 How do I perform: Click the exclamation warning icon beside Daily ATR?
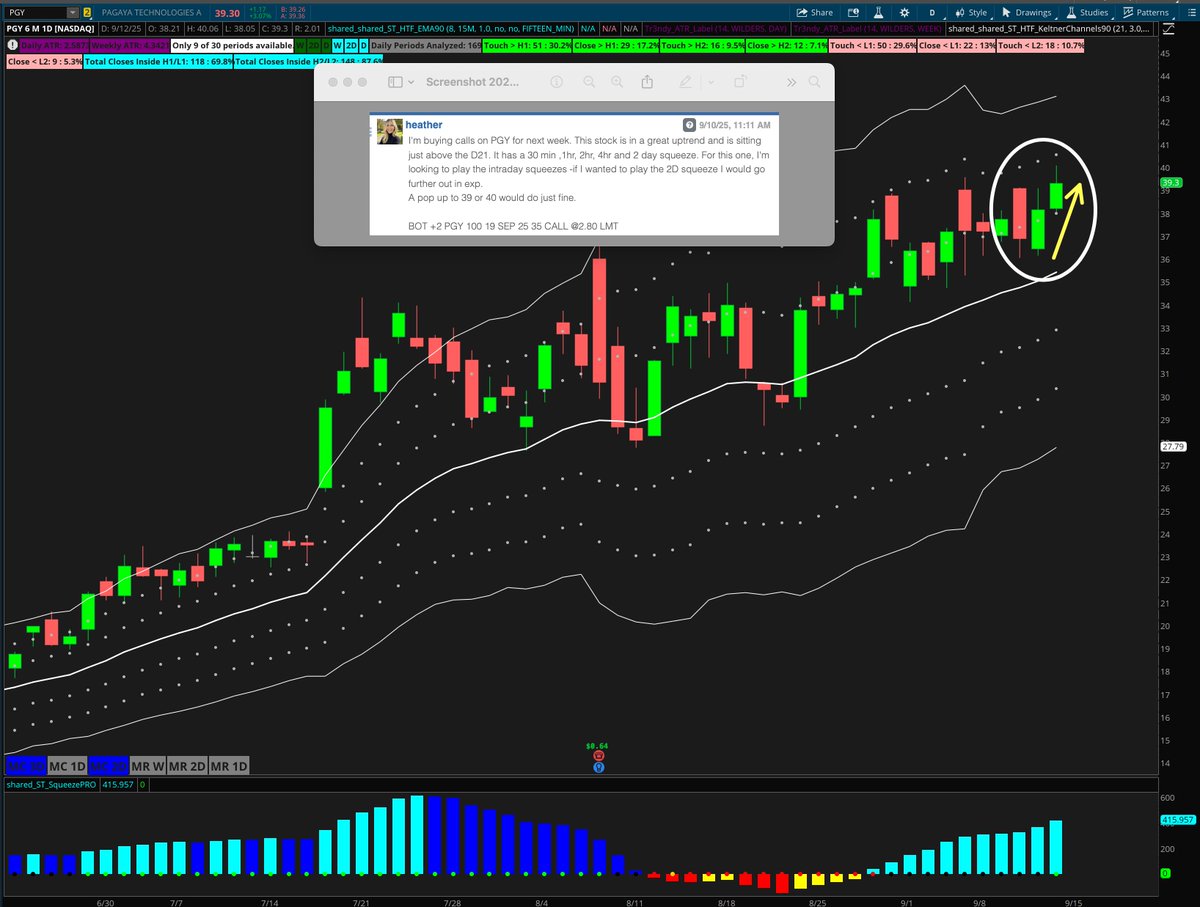pyautogui.click(x=11, y=46)
